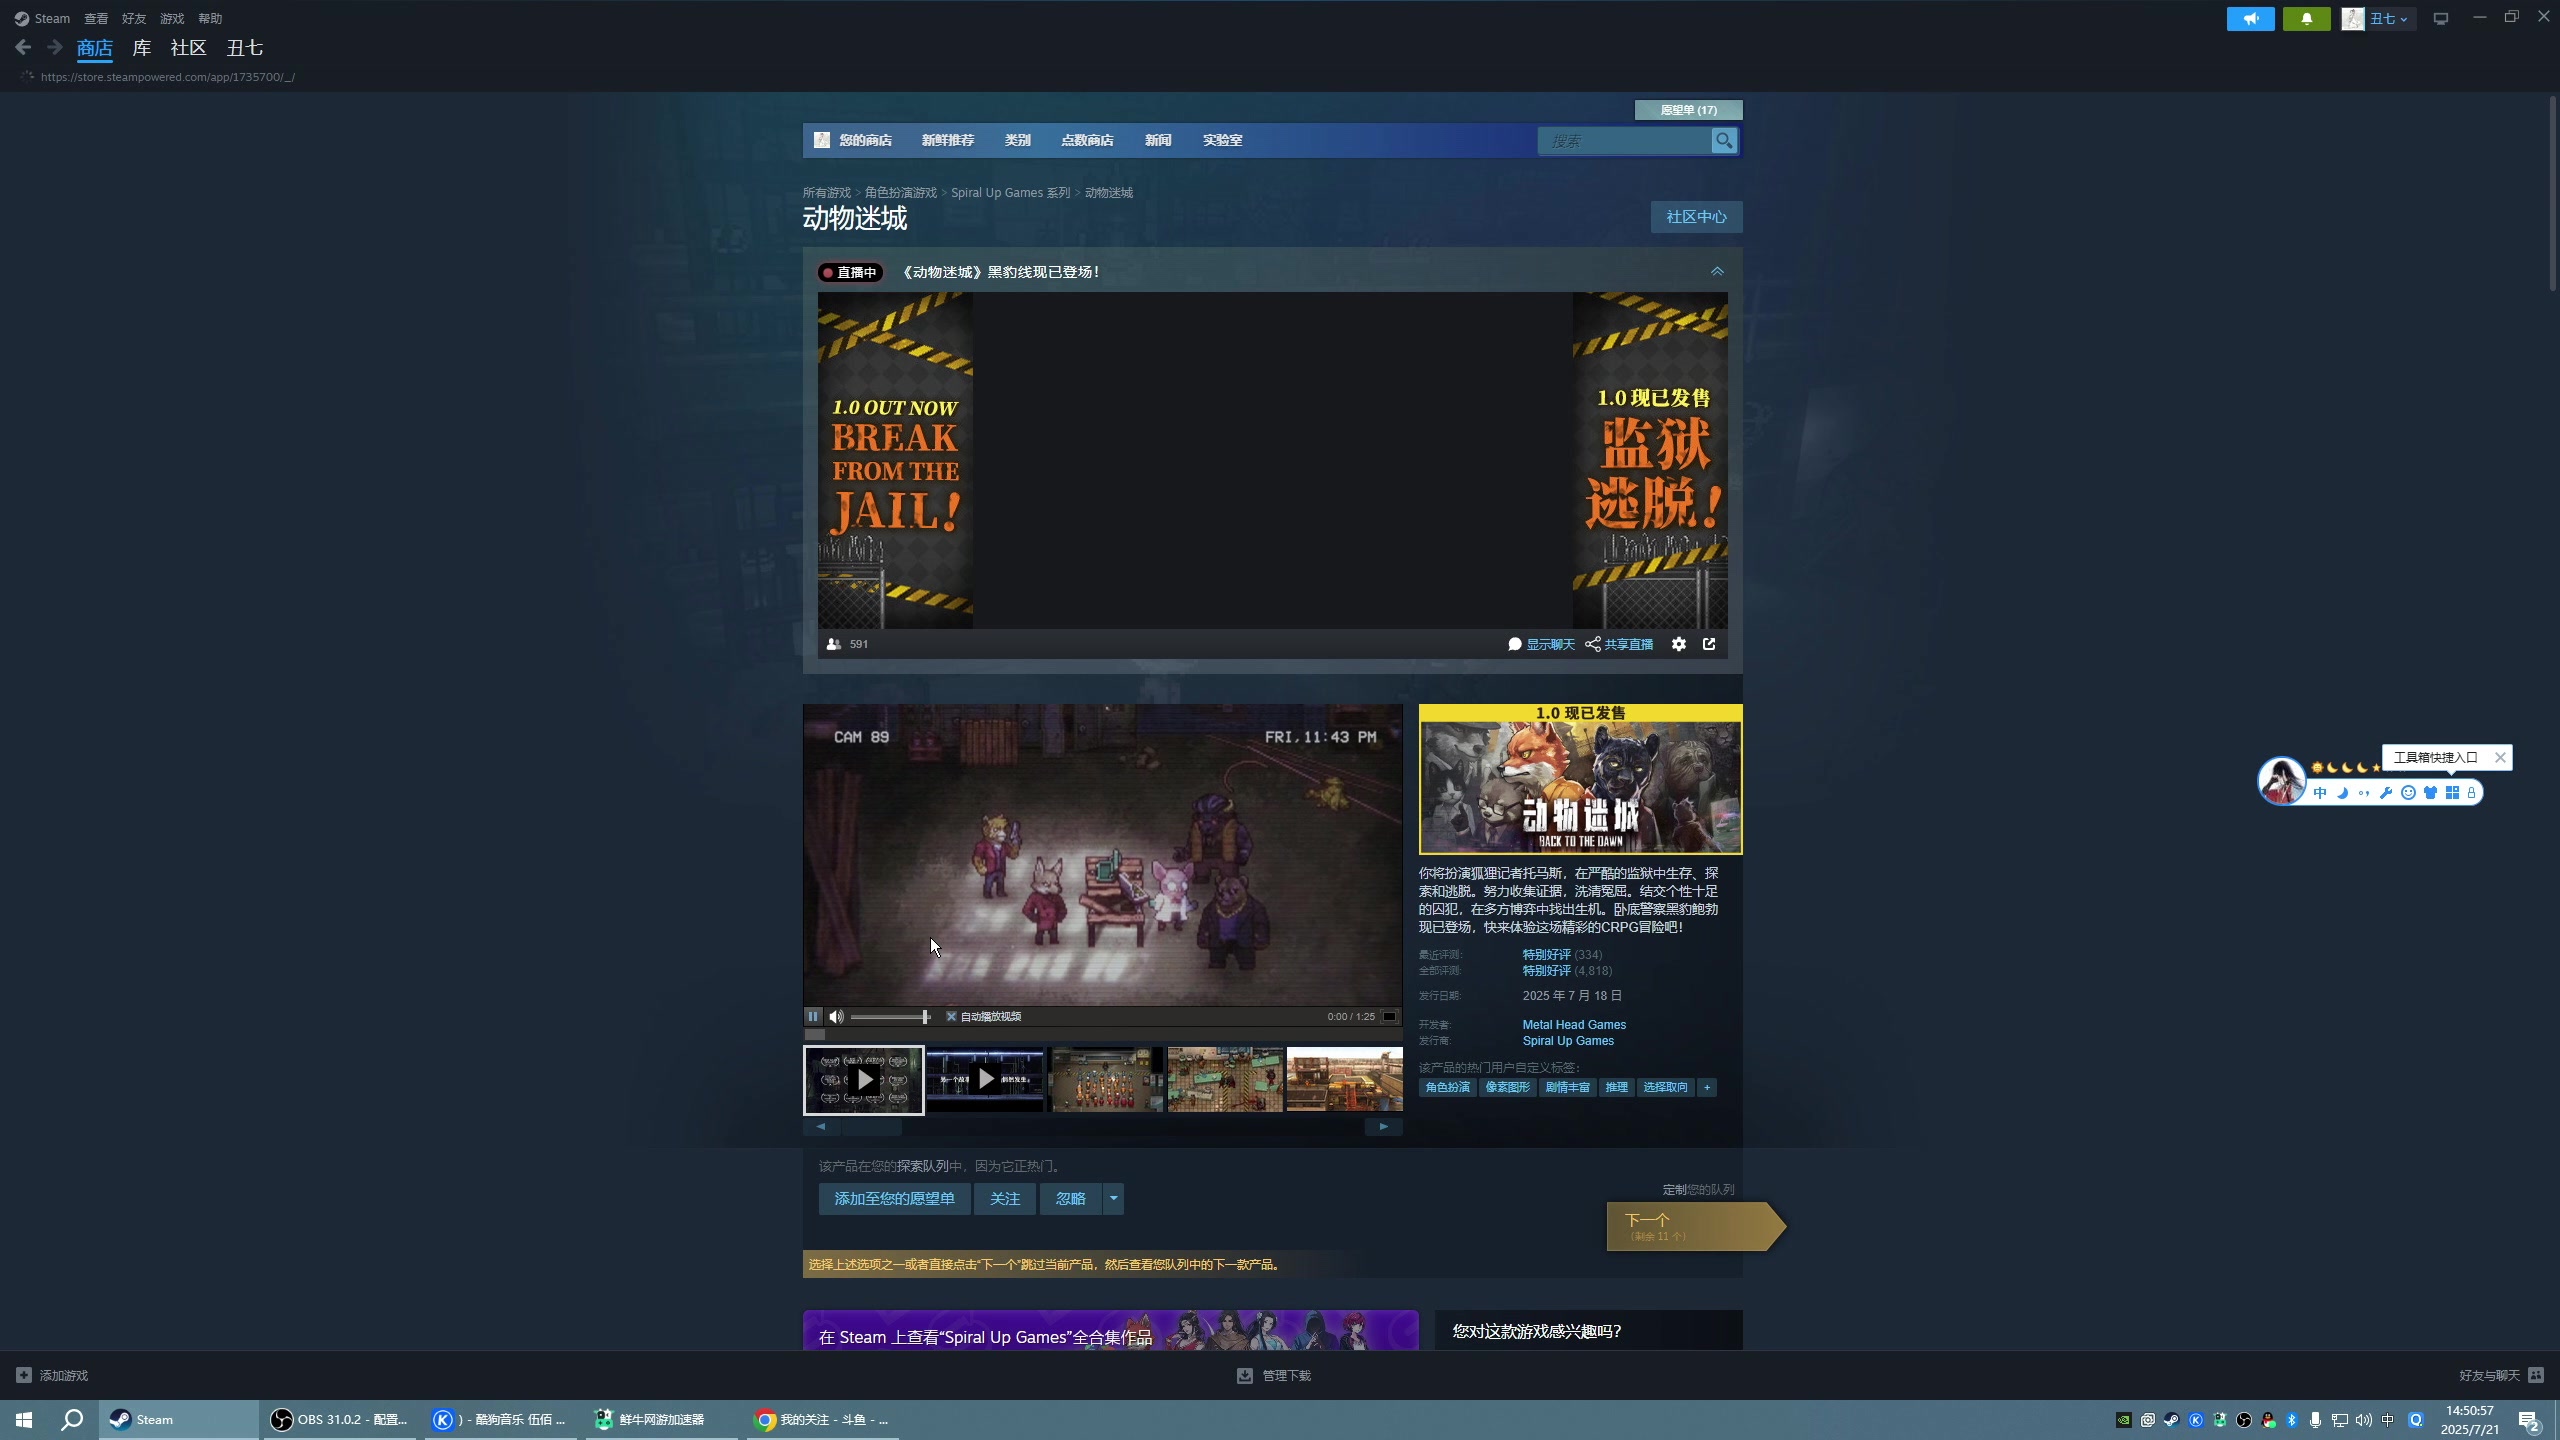Screen dimensions: 2560x1440
Task: Select the second trailer thumbnail
Action: [985, 1080]
